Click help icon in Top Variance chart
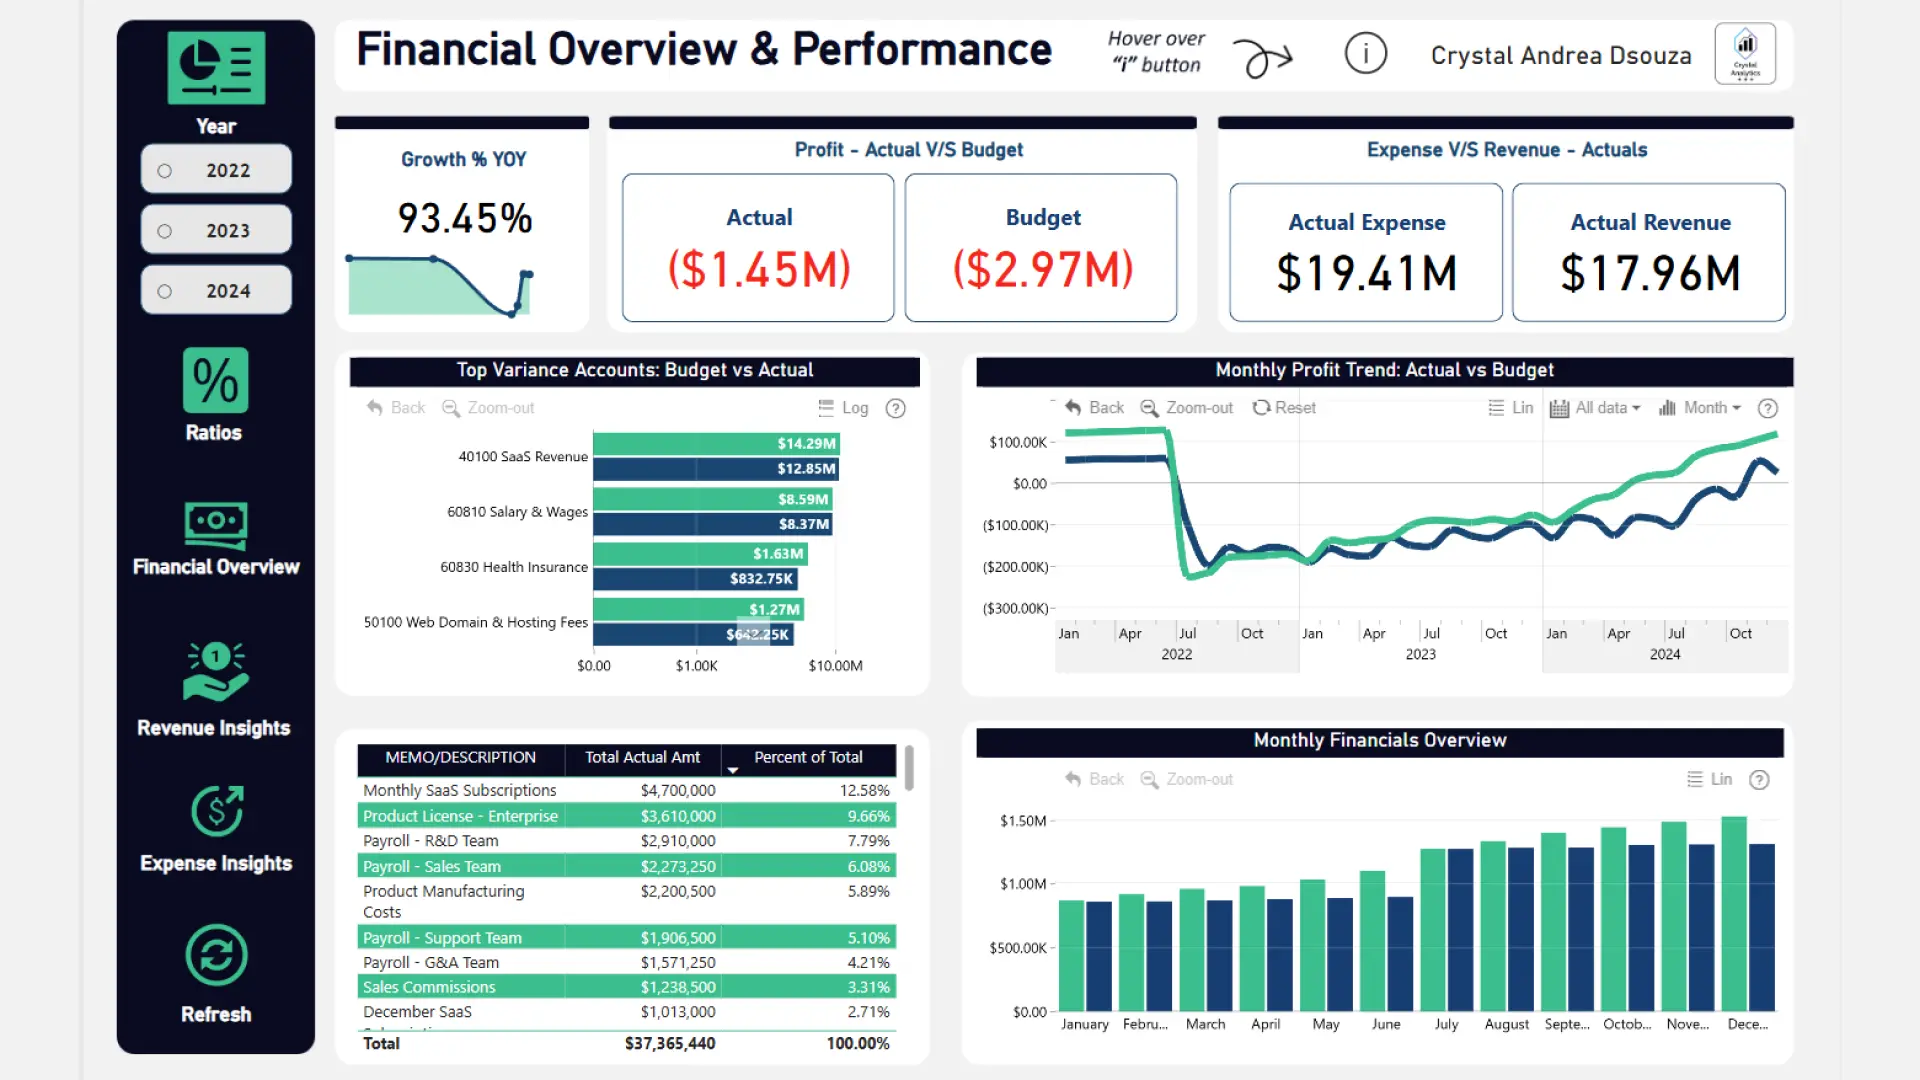 point(896,408)
